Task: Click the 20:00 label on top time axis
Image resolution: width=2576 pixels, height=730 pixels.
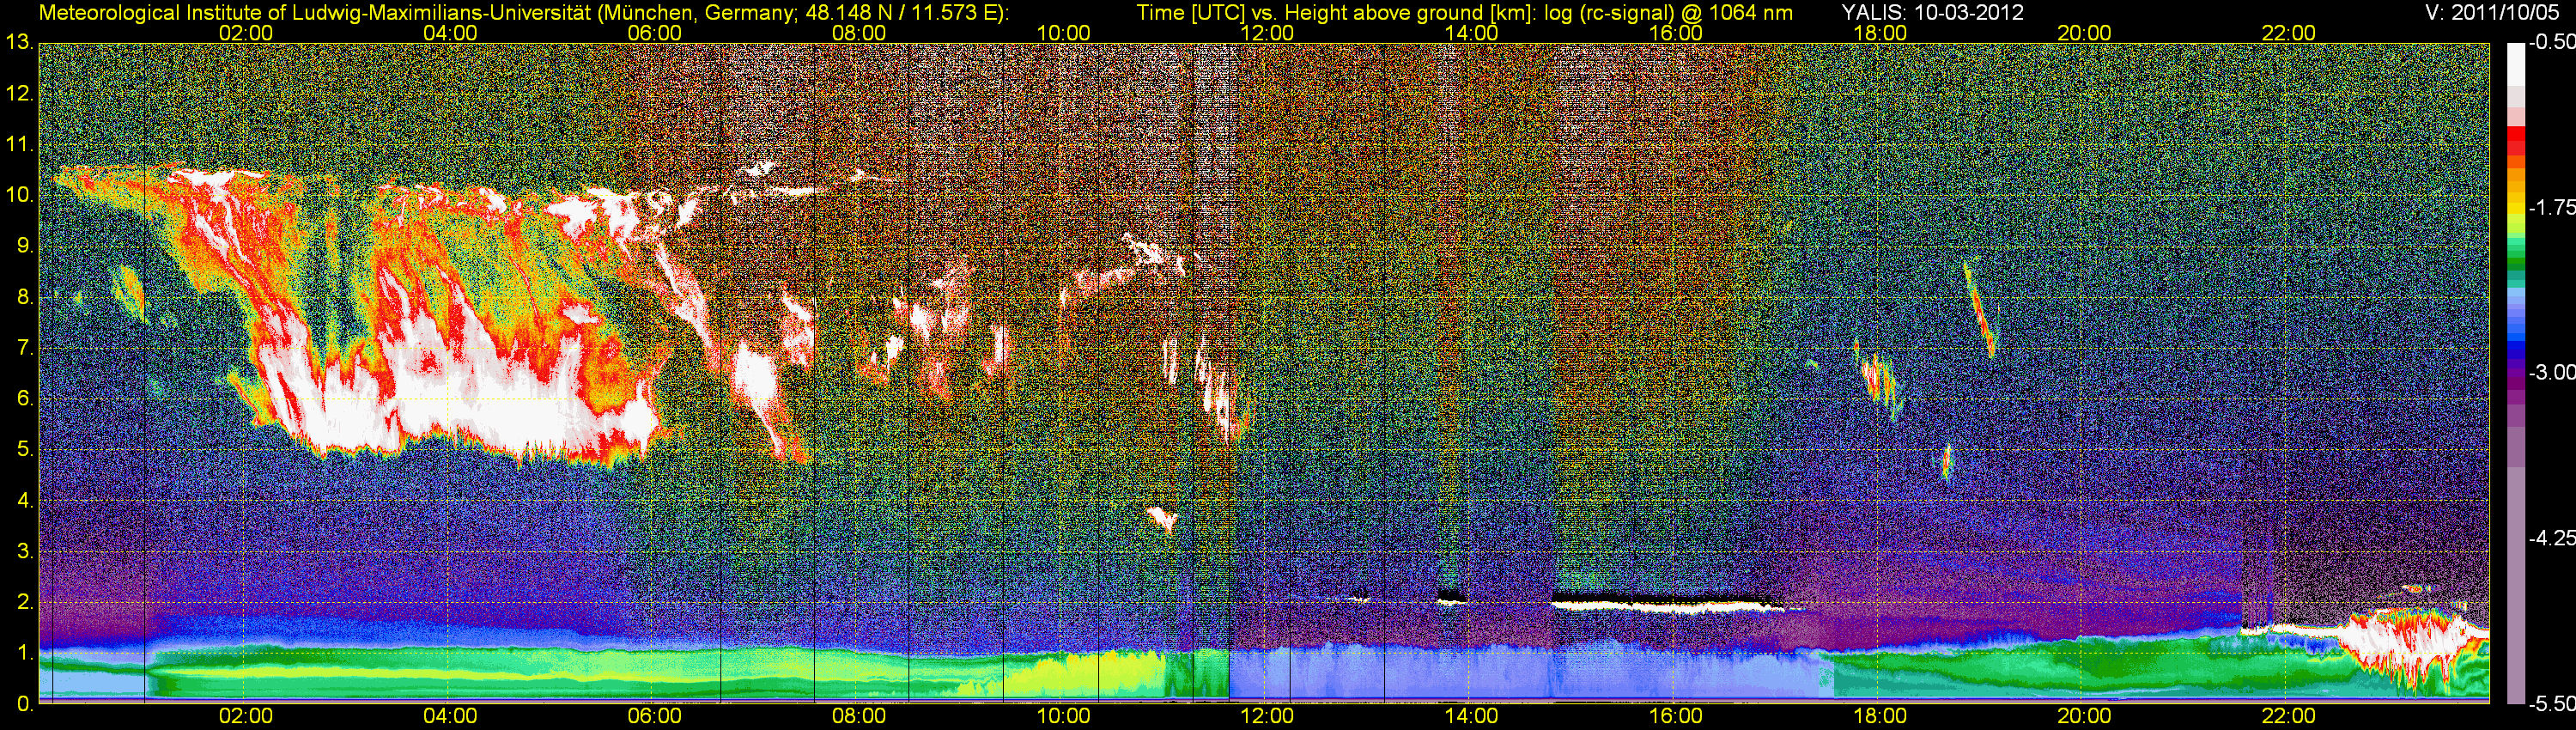Action: click(2084, 33)
